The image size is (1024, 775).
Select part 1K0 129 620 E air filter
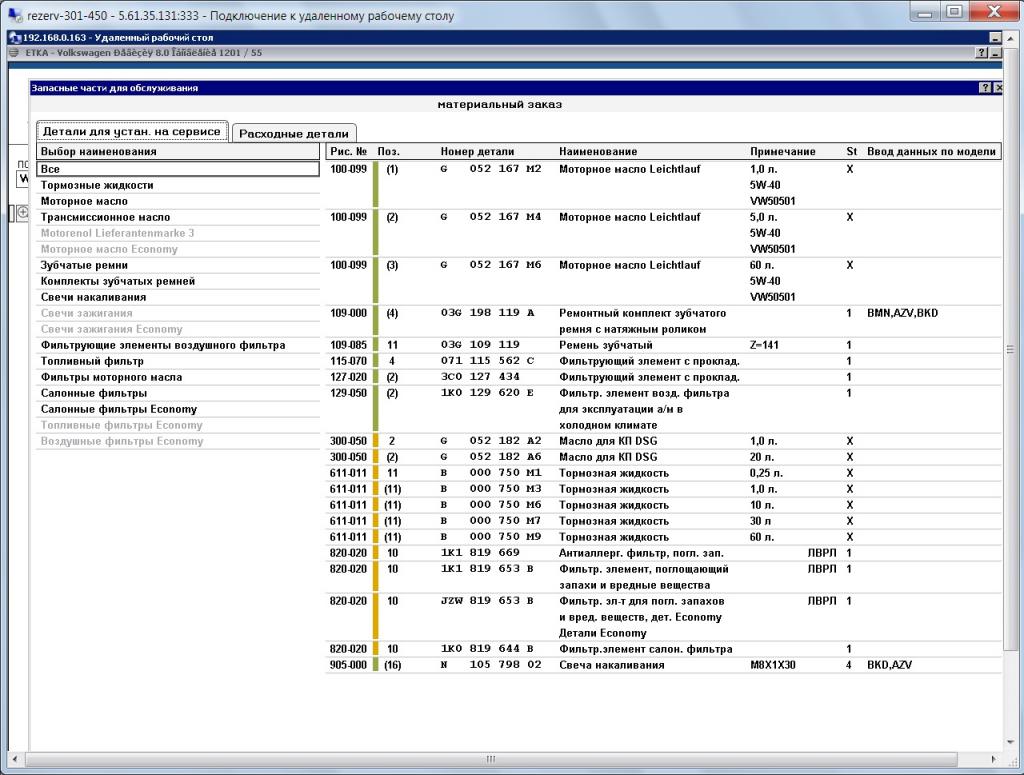(x=663, y=409)
